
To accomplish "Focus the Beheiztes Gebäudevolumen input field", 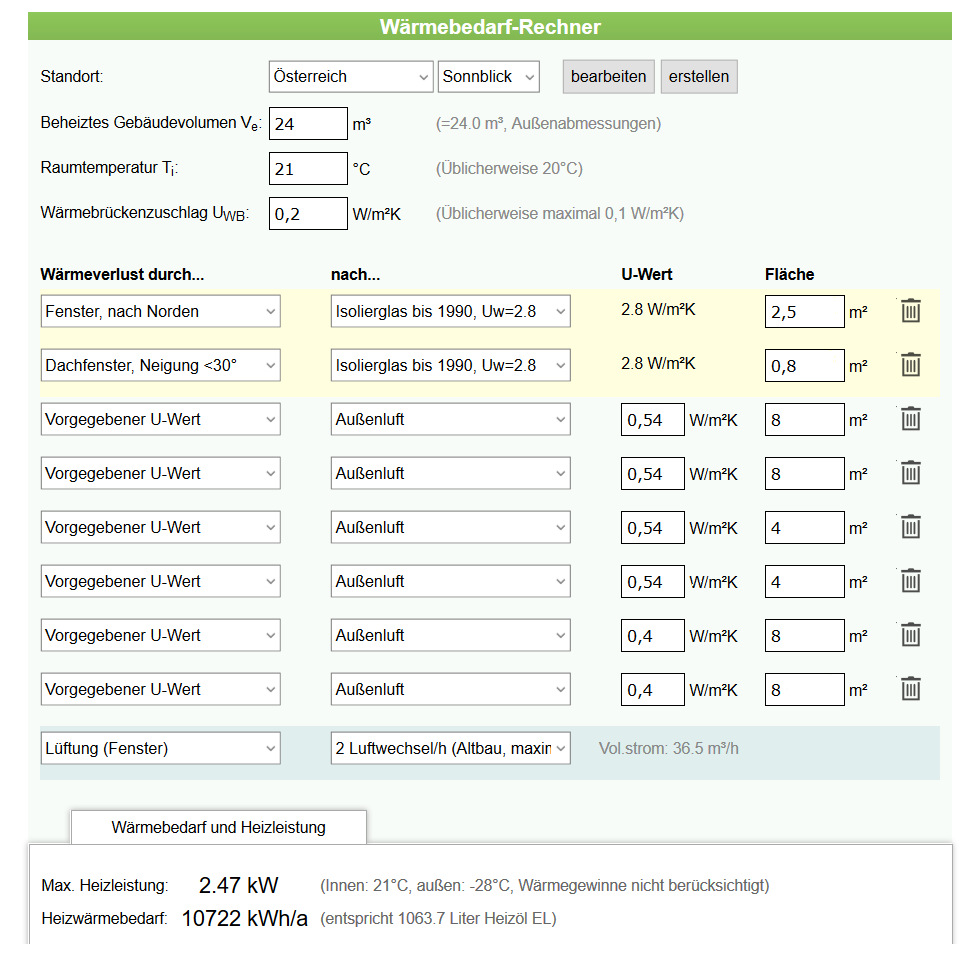I will [x=308, y=123].
